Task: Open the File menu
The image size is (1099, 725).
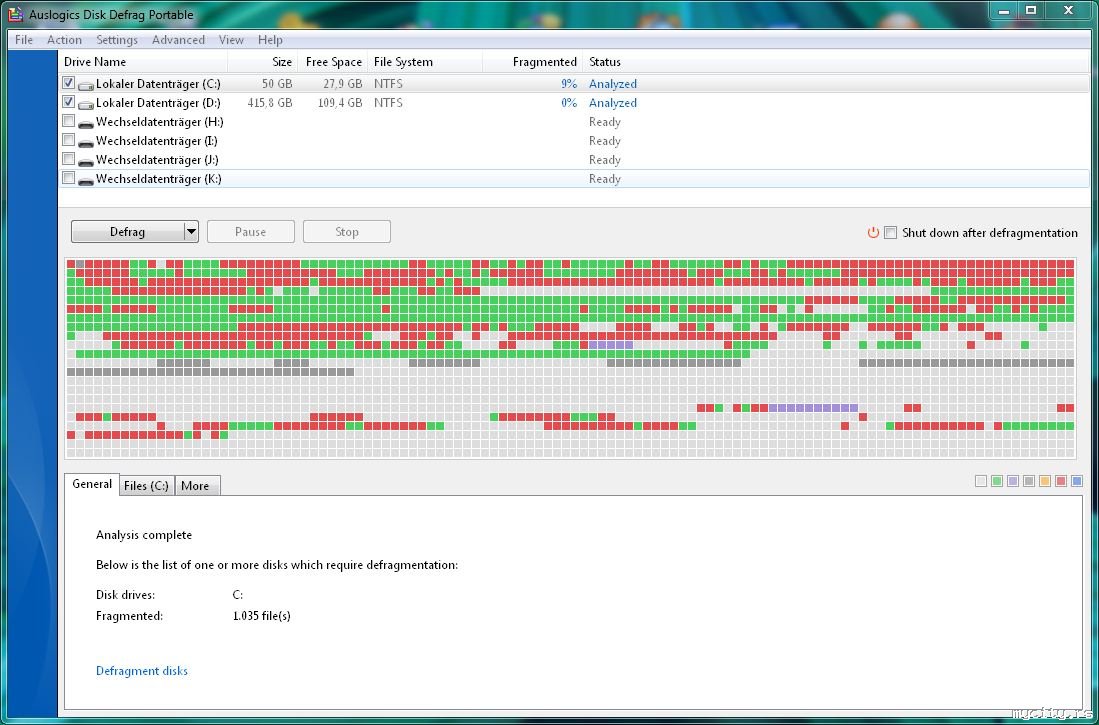Action: tap(24, 40)
